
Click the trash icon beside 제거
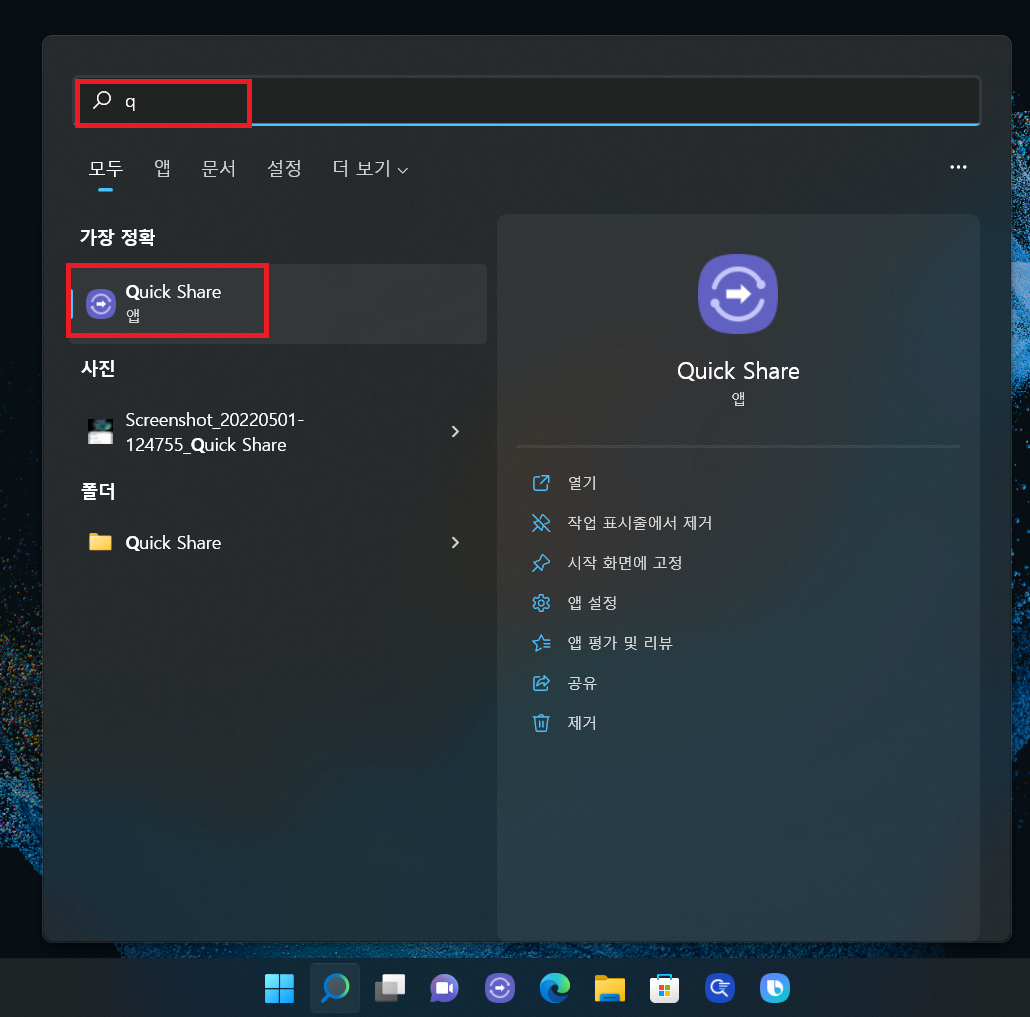click(x=541, y=723)
